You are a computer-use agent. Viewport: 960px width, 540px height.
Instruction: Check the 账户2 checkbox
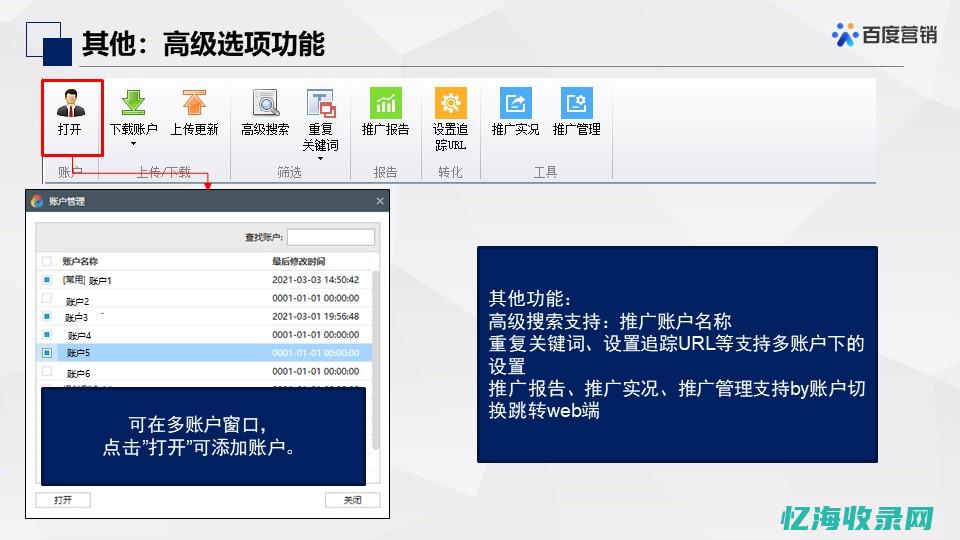tap(46, 299)
